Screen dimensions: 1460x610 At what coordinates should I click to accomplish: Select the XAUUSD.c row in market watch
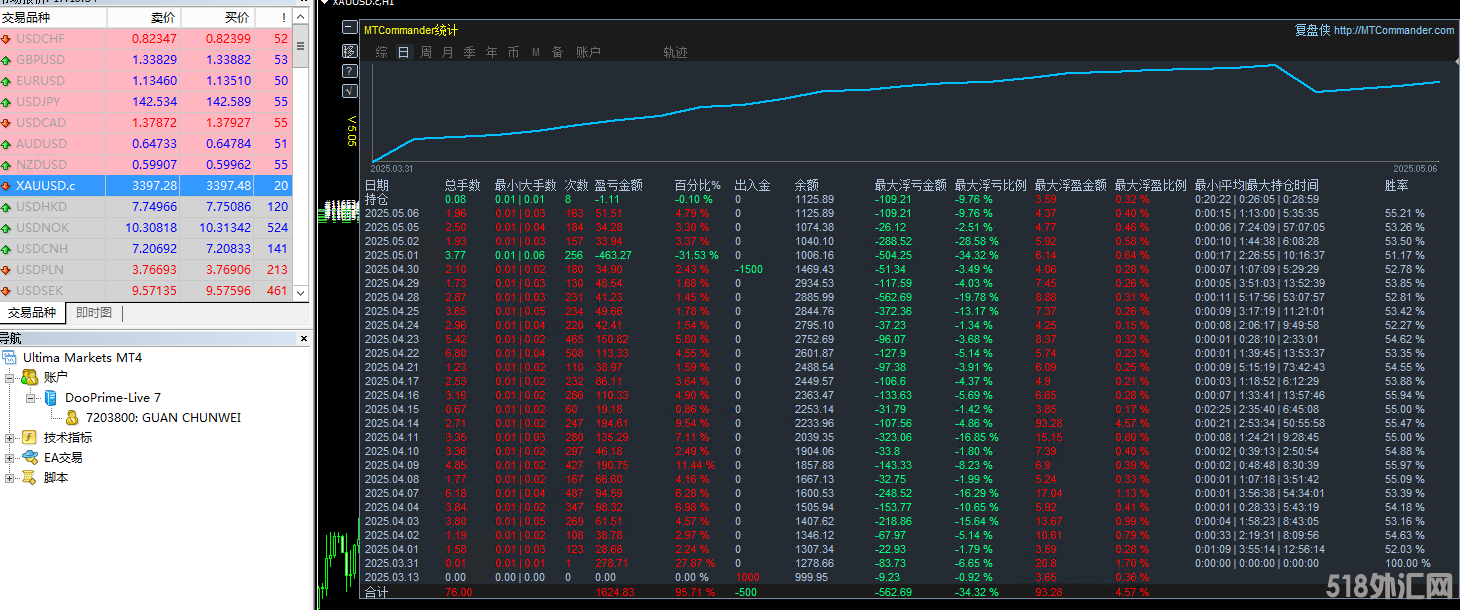tap(146, 186)
